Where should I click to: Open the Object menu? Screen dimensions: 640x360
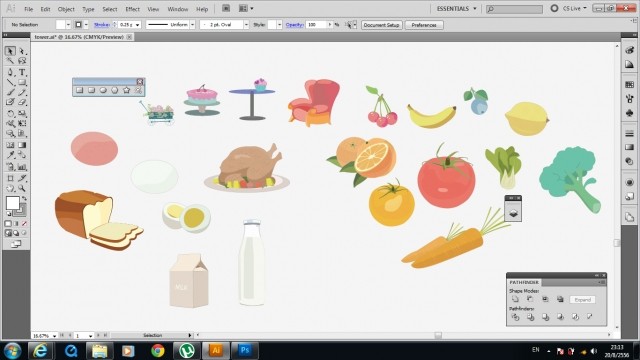point(66,9)
